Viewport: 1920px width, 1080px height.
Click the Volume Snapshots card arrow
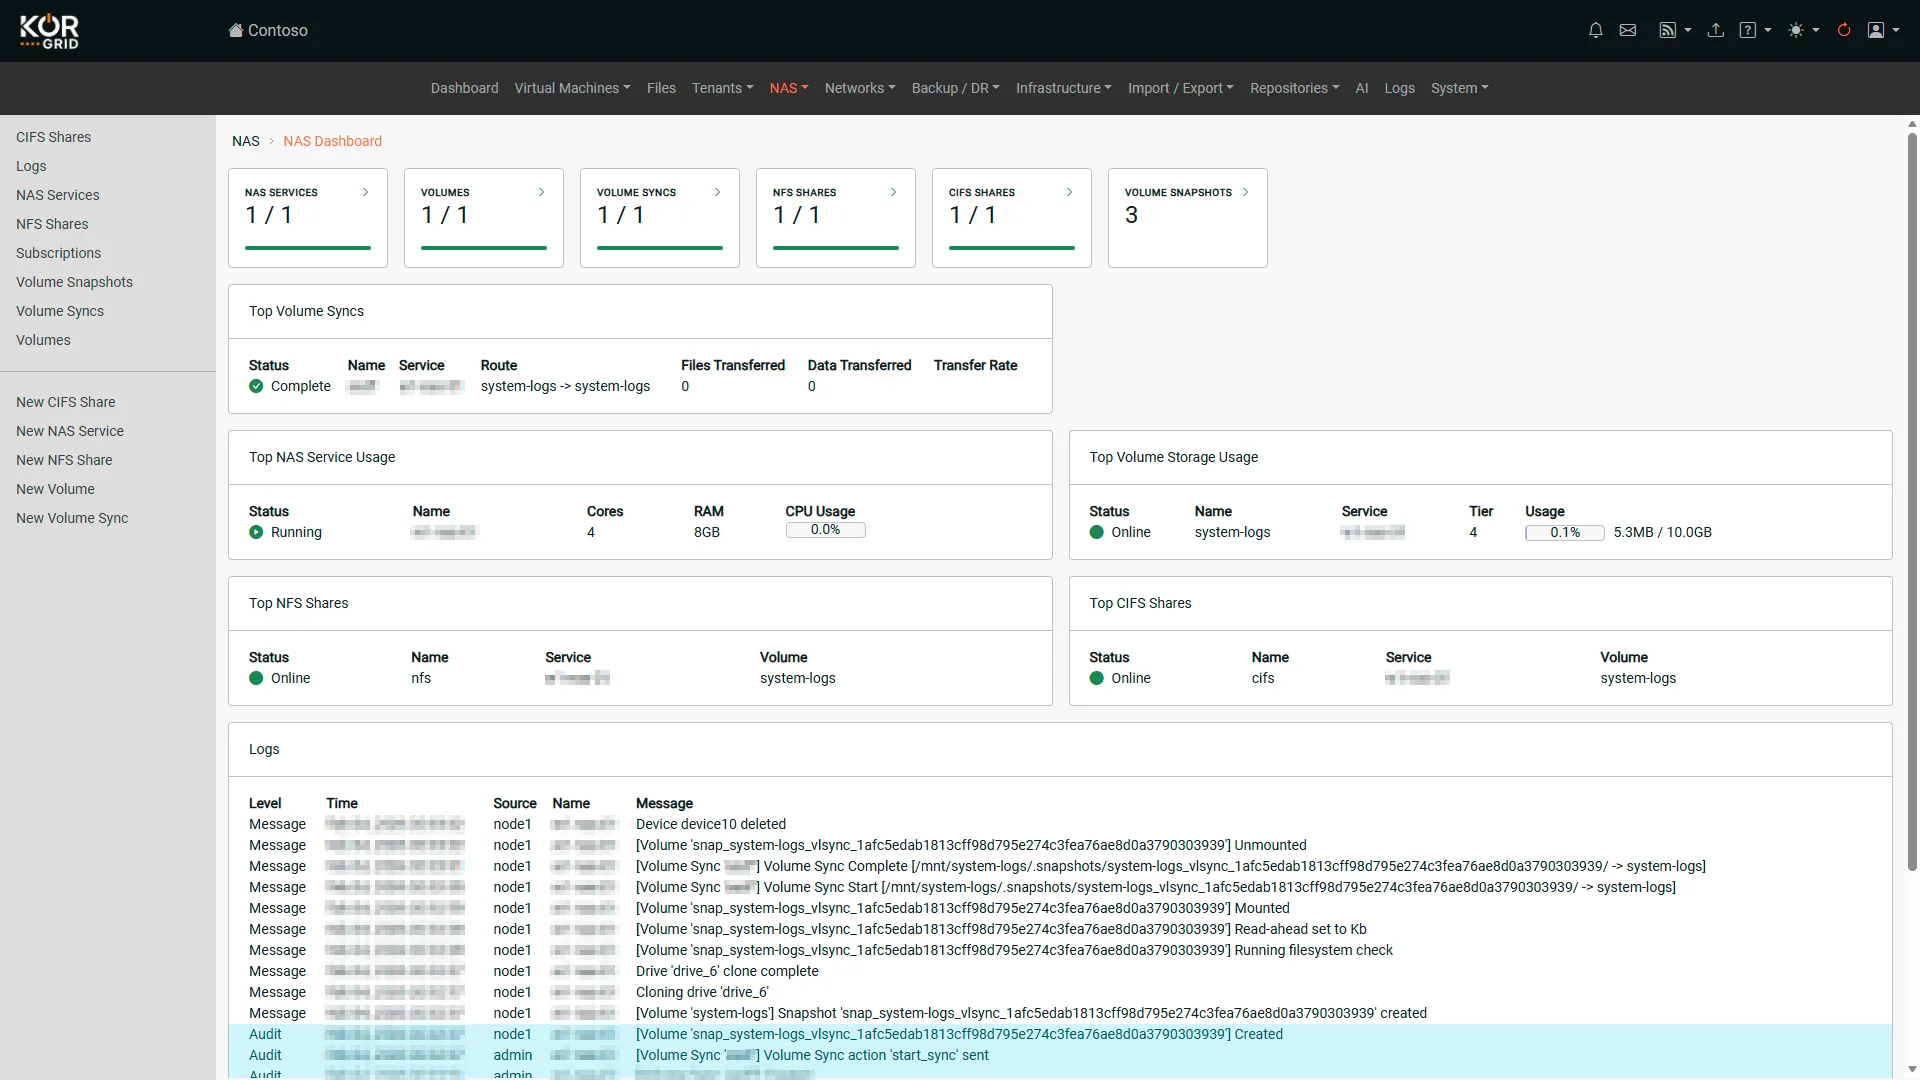click(x=1245, y=192)
